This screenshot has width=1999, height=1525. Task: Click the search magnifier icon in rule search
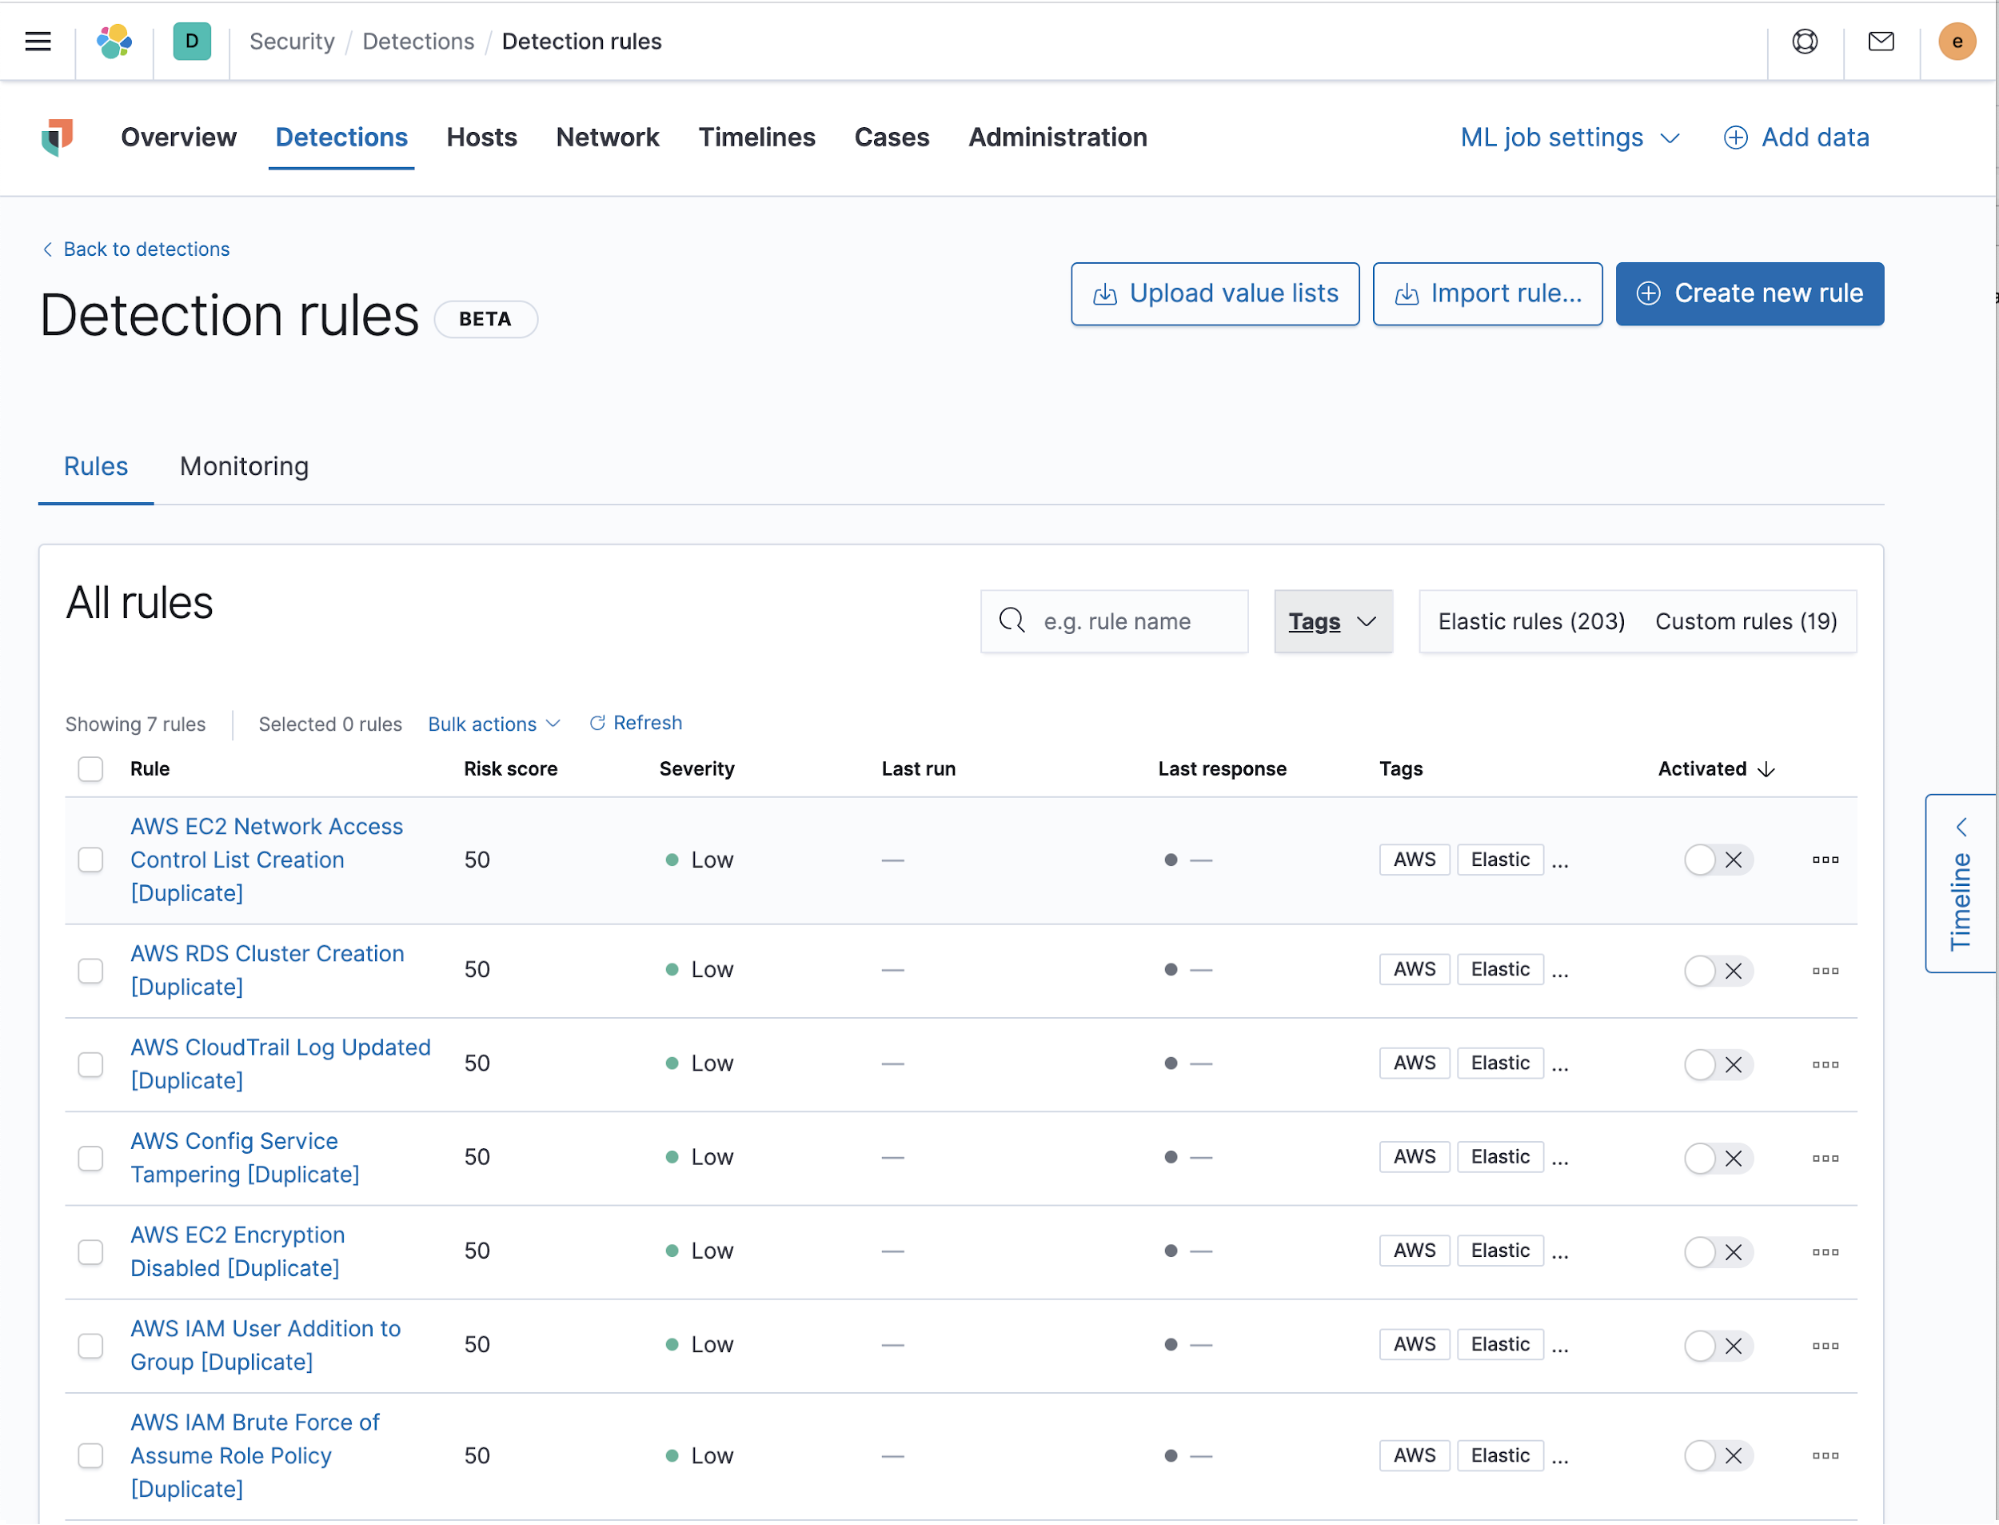(x=1012, y=621)
